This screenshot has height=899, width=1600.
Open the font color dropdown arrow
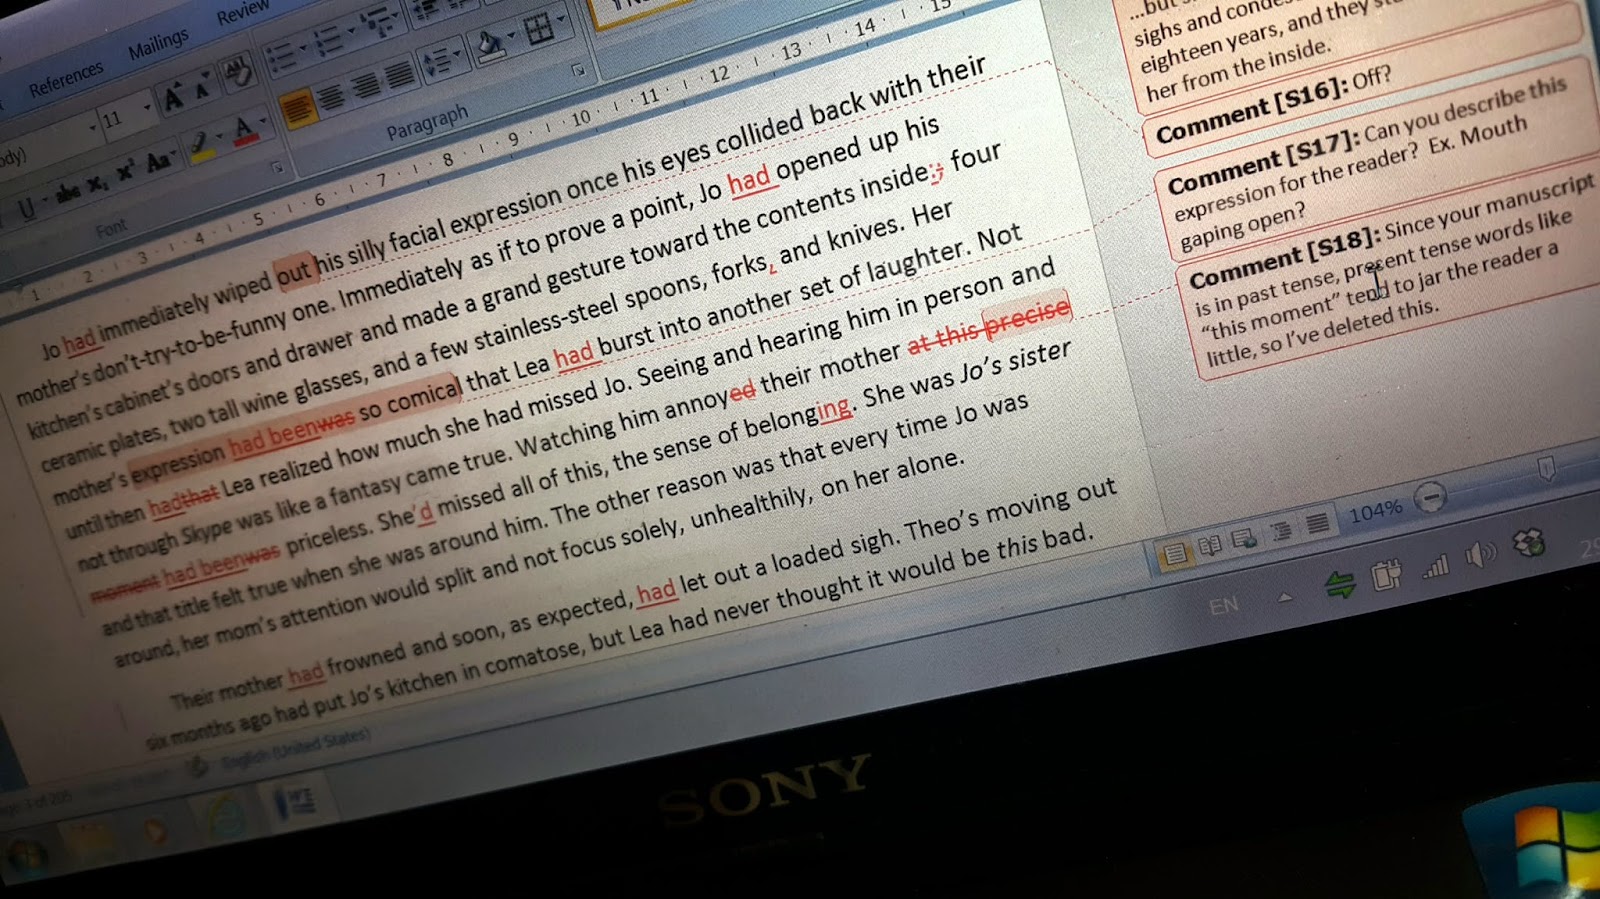264,123
